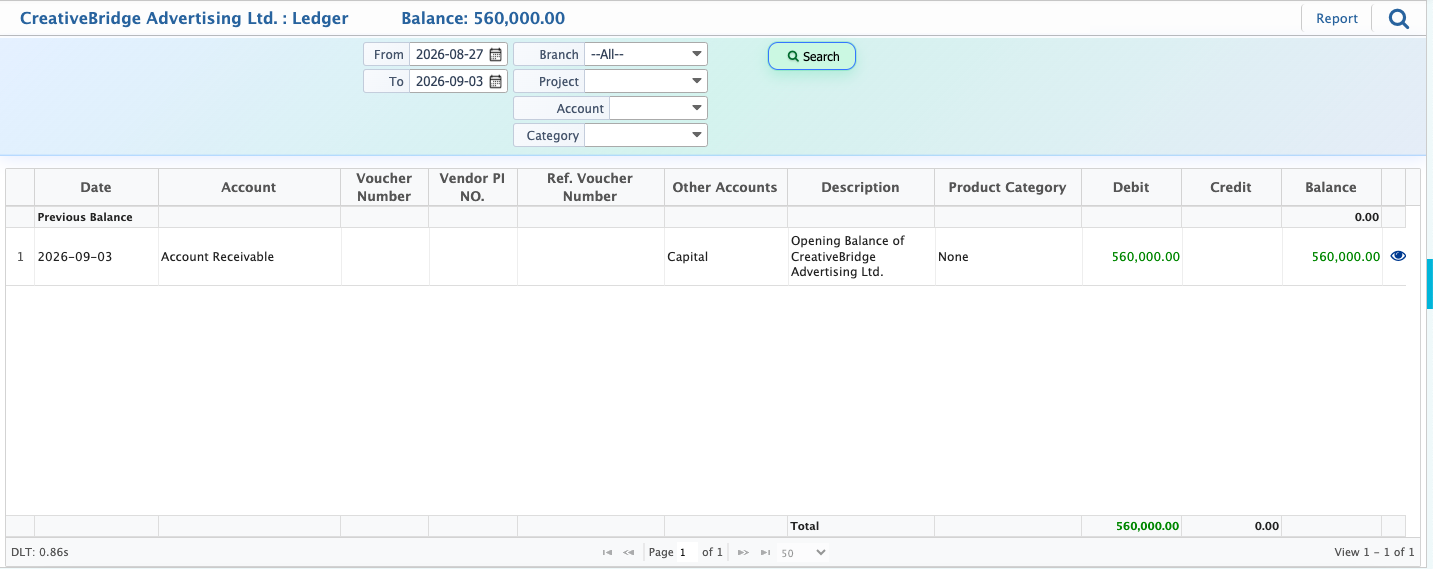Click the total credit 0.00 in footer
1433x569 pixels.
coord(1267,526)
